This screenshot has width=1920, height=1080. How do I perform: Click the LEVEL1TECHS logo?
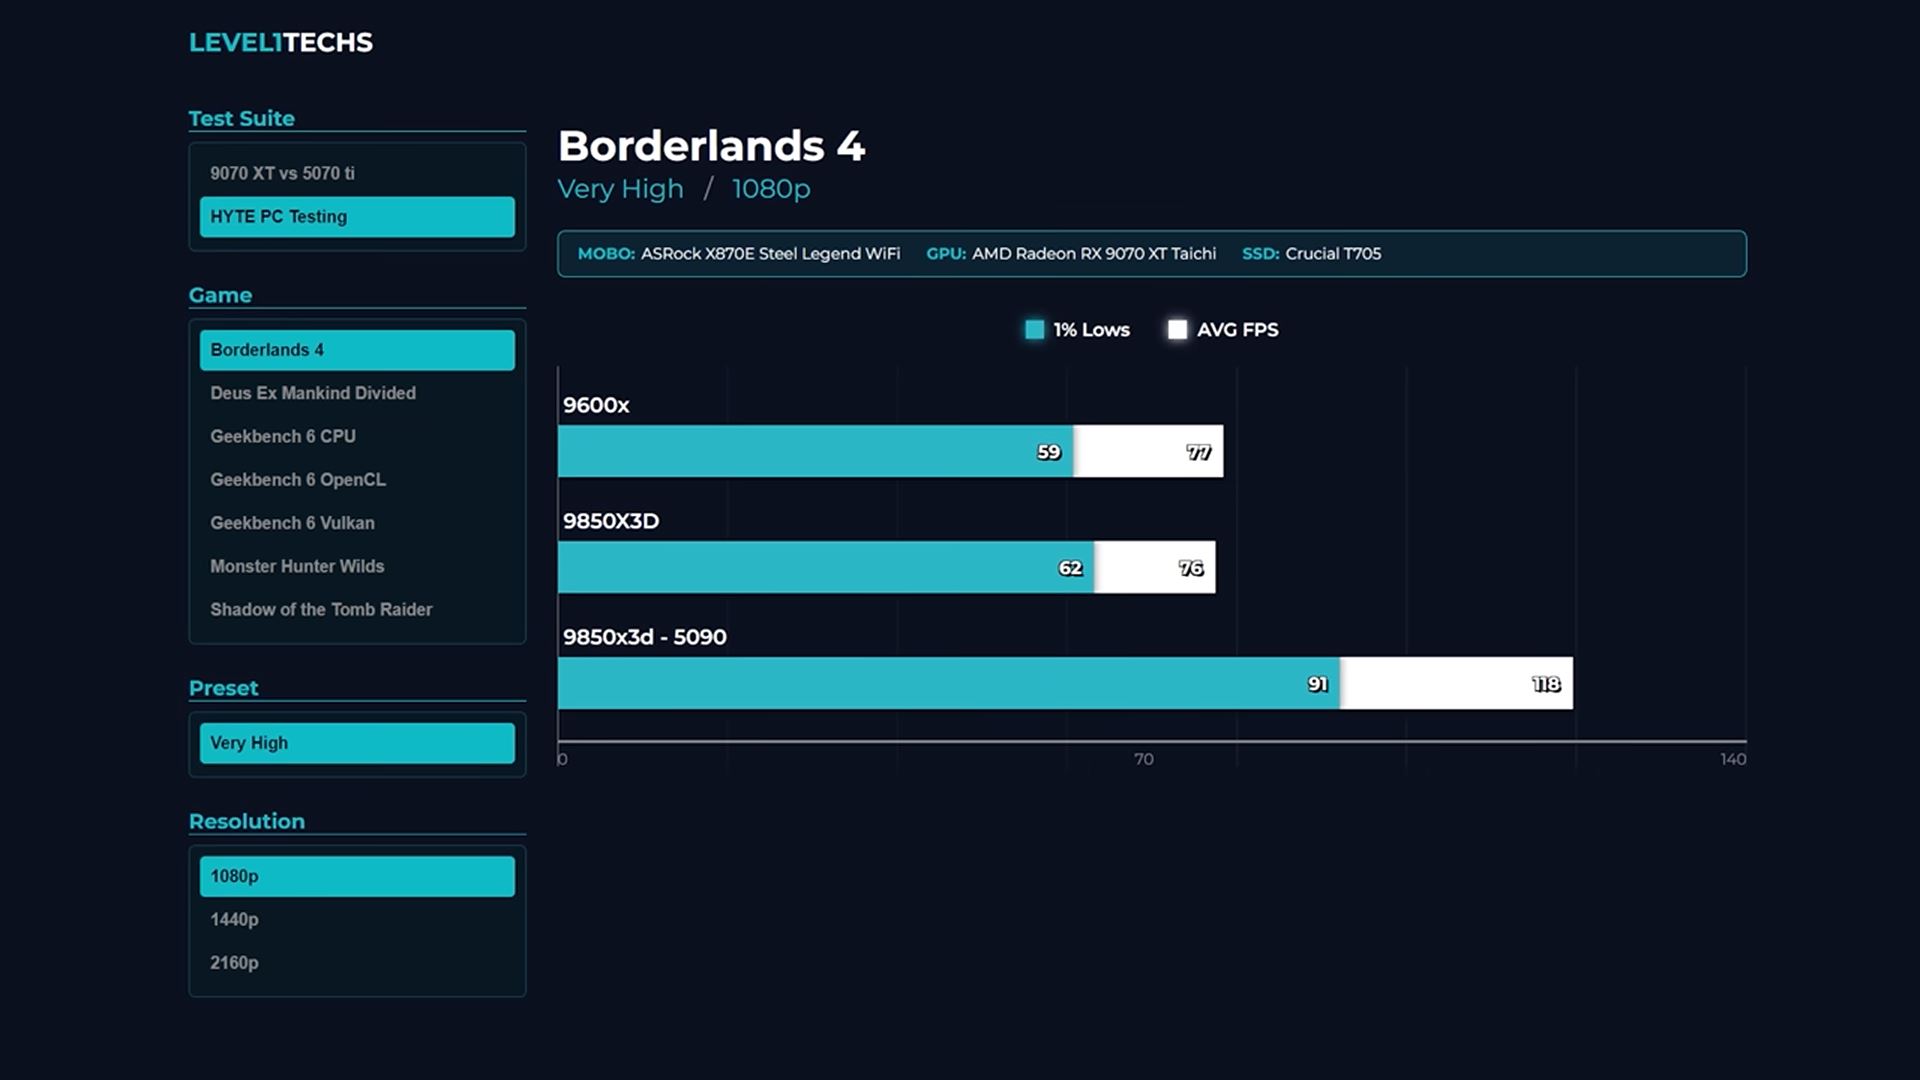tap(281, 42)
